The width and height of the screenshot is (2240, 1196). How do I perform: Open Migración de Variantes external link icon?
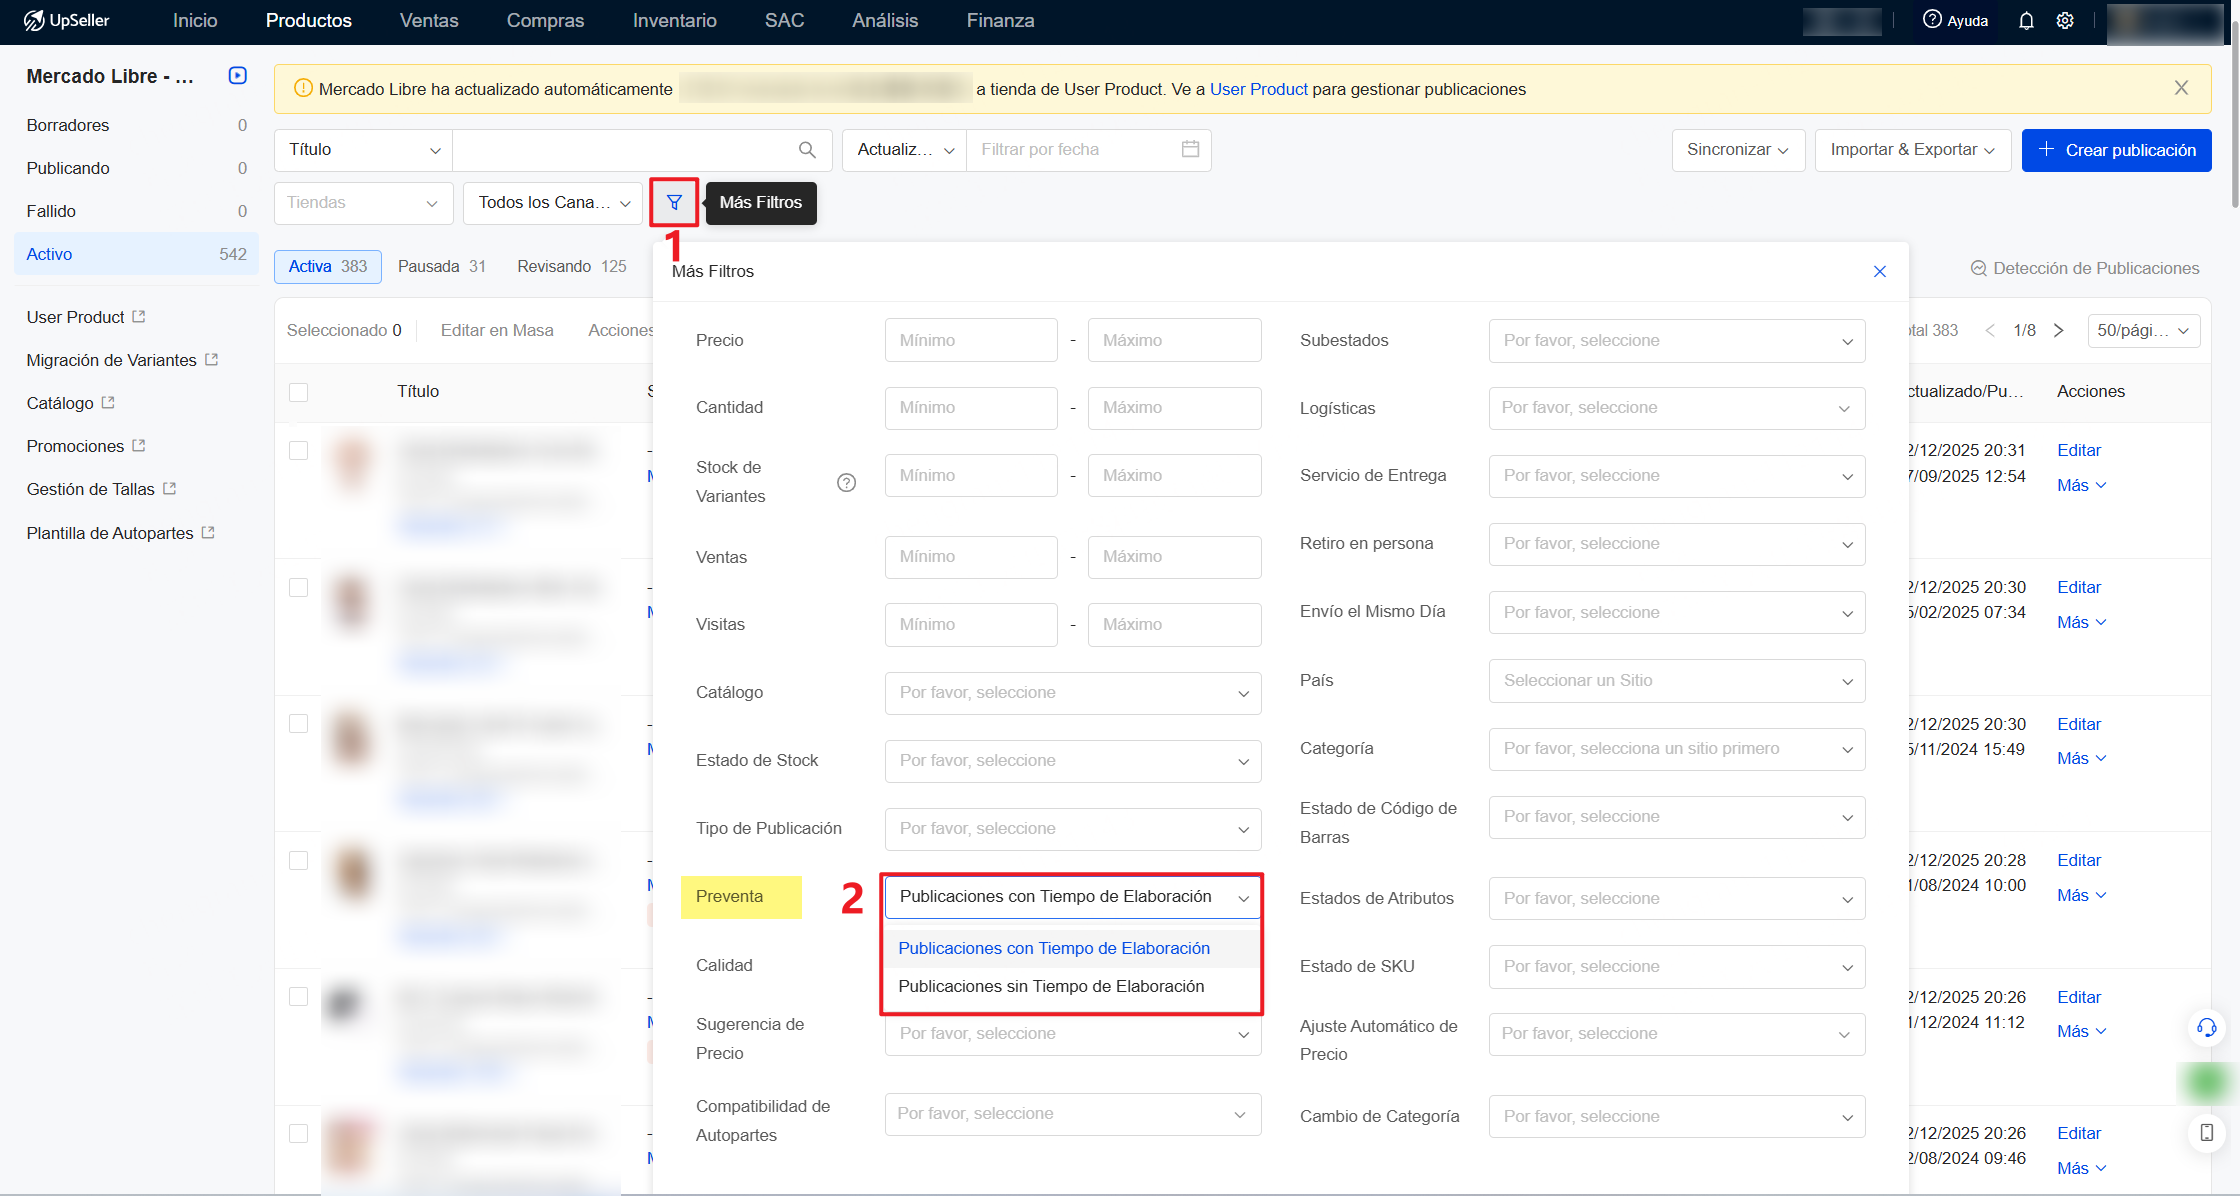pos(212,359)
